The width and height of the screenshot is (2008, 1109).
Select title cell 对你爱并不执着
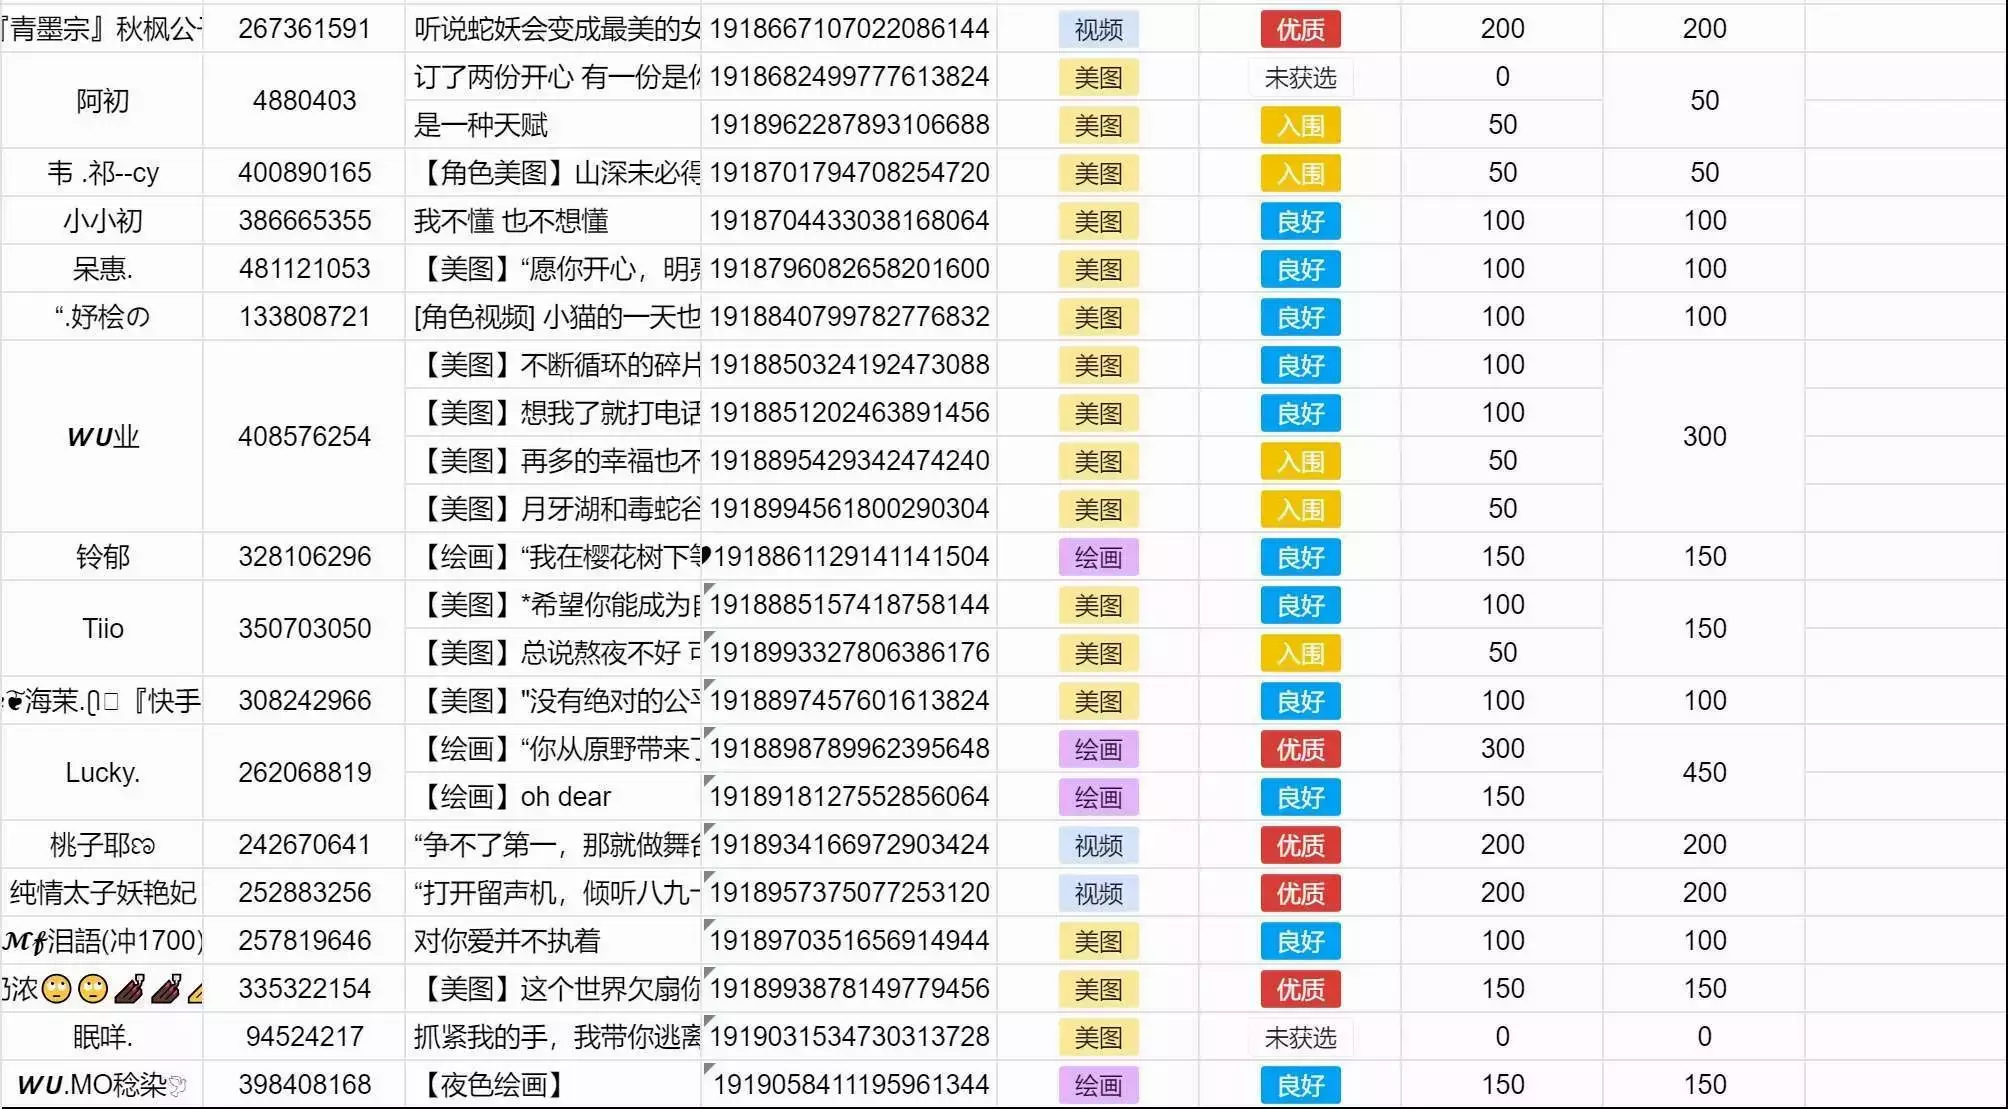pos(552,941)
